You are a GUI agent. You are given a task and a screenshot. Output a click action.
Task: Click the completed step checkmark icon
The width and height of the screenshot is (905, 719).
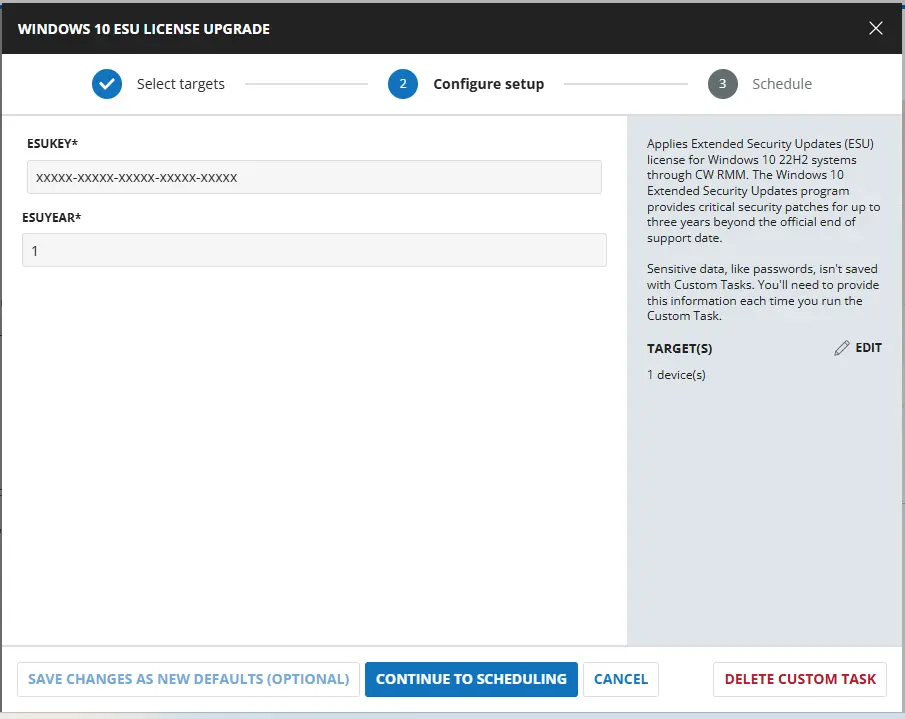tap(107, 84)
